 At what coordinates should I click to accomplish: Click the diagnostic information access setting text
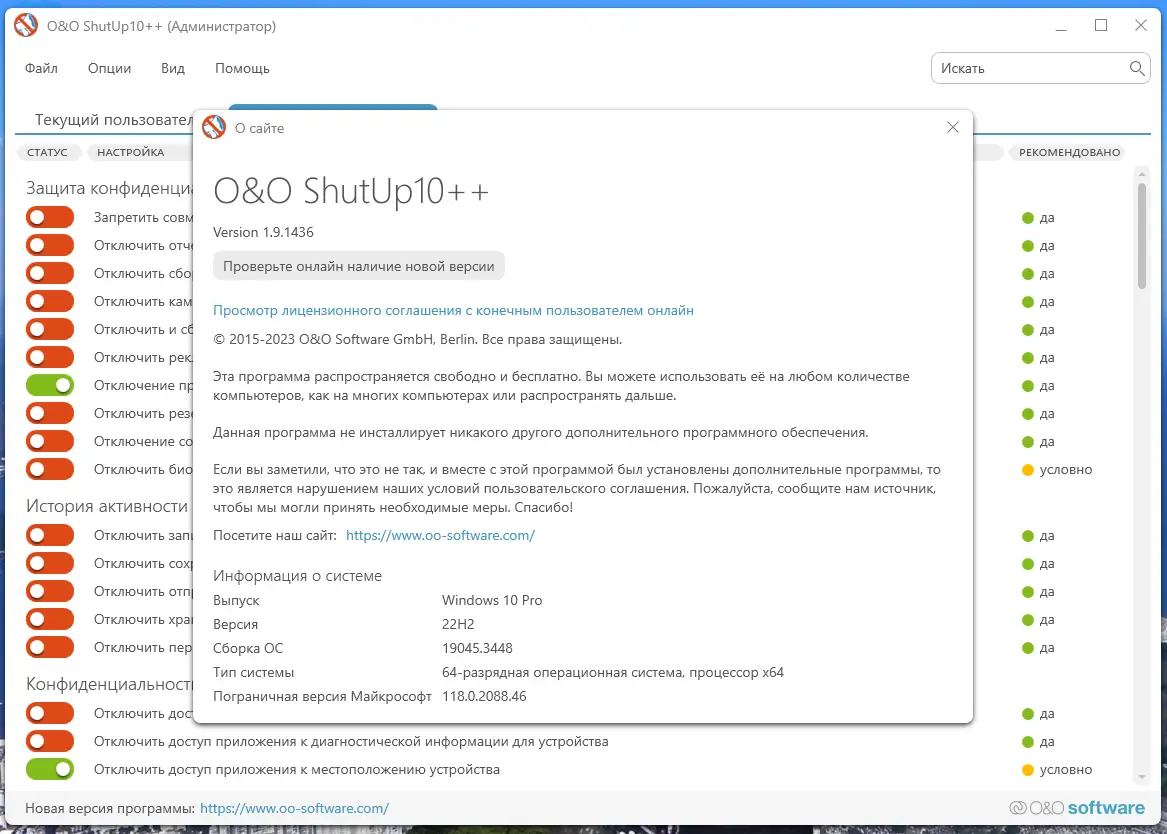[x=351, y=742]
